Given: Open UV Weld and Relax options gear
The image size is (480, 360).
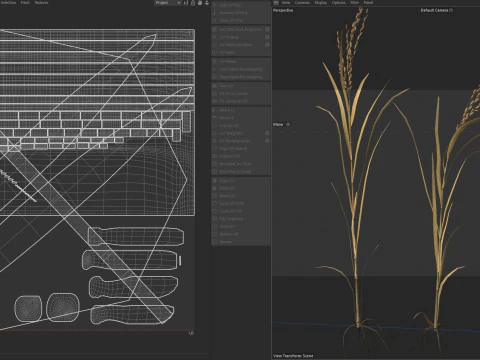Looking at the screenshot, I should (267, 45).
